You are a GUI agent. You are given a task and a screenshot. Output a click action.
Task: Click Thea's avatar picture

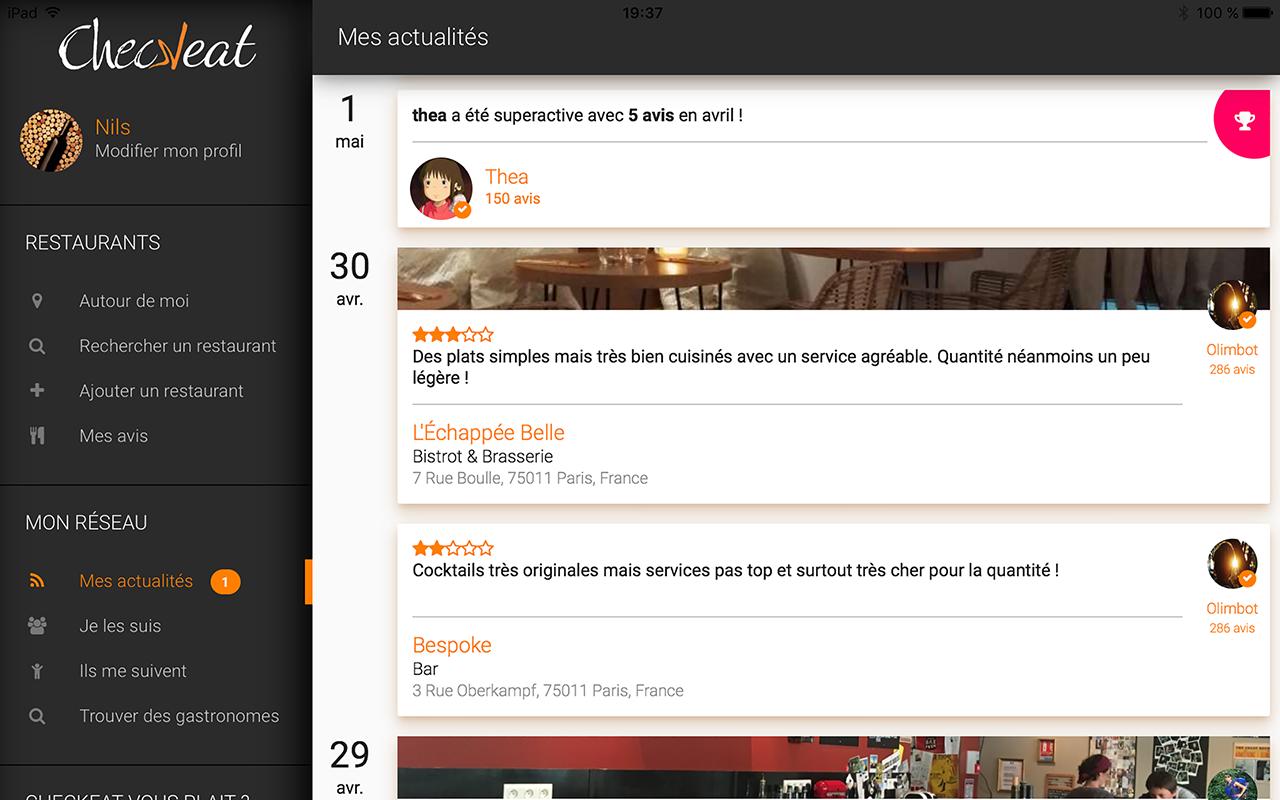[441, 188]
